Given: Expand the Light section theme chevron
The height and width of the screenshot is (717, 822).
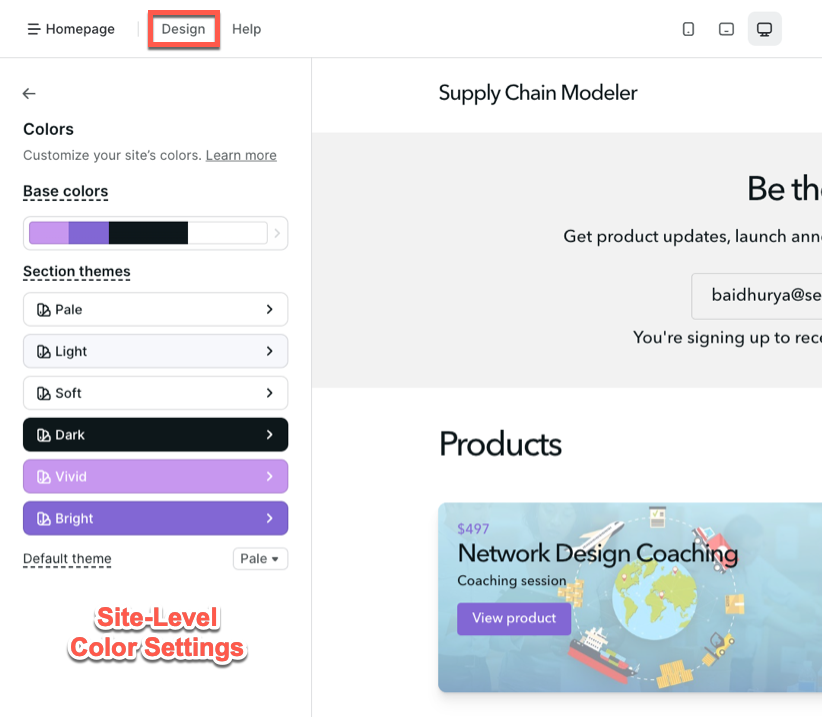Looking at the screenshot, I should coord(269,351).
